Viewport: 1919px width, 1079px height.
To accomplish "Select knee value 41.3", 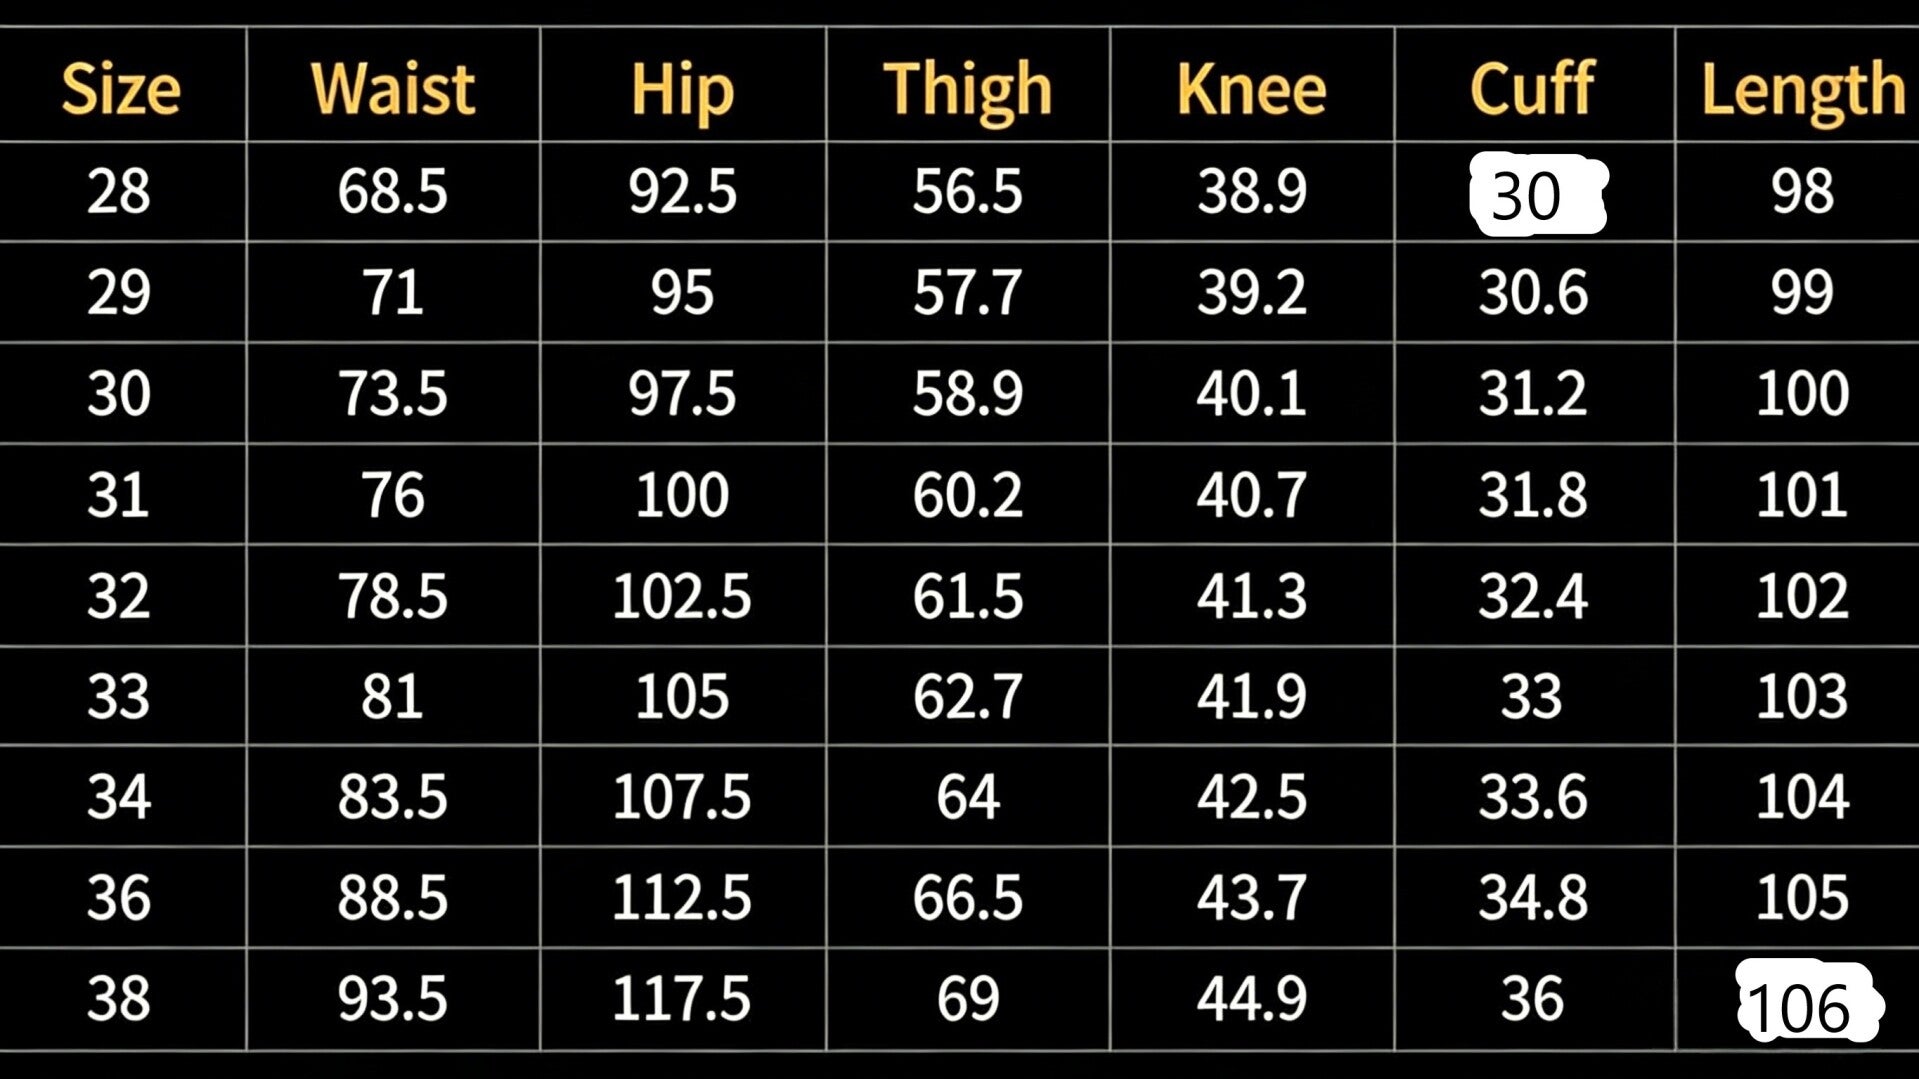I will [x=1251, y=596].
